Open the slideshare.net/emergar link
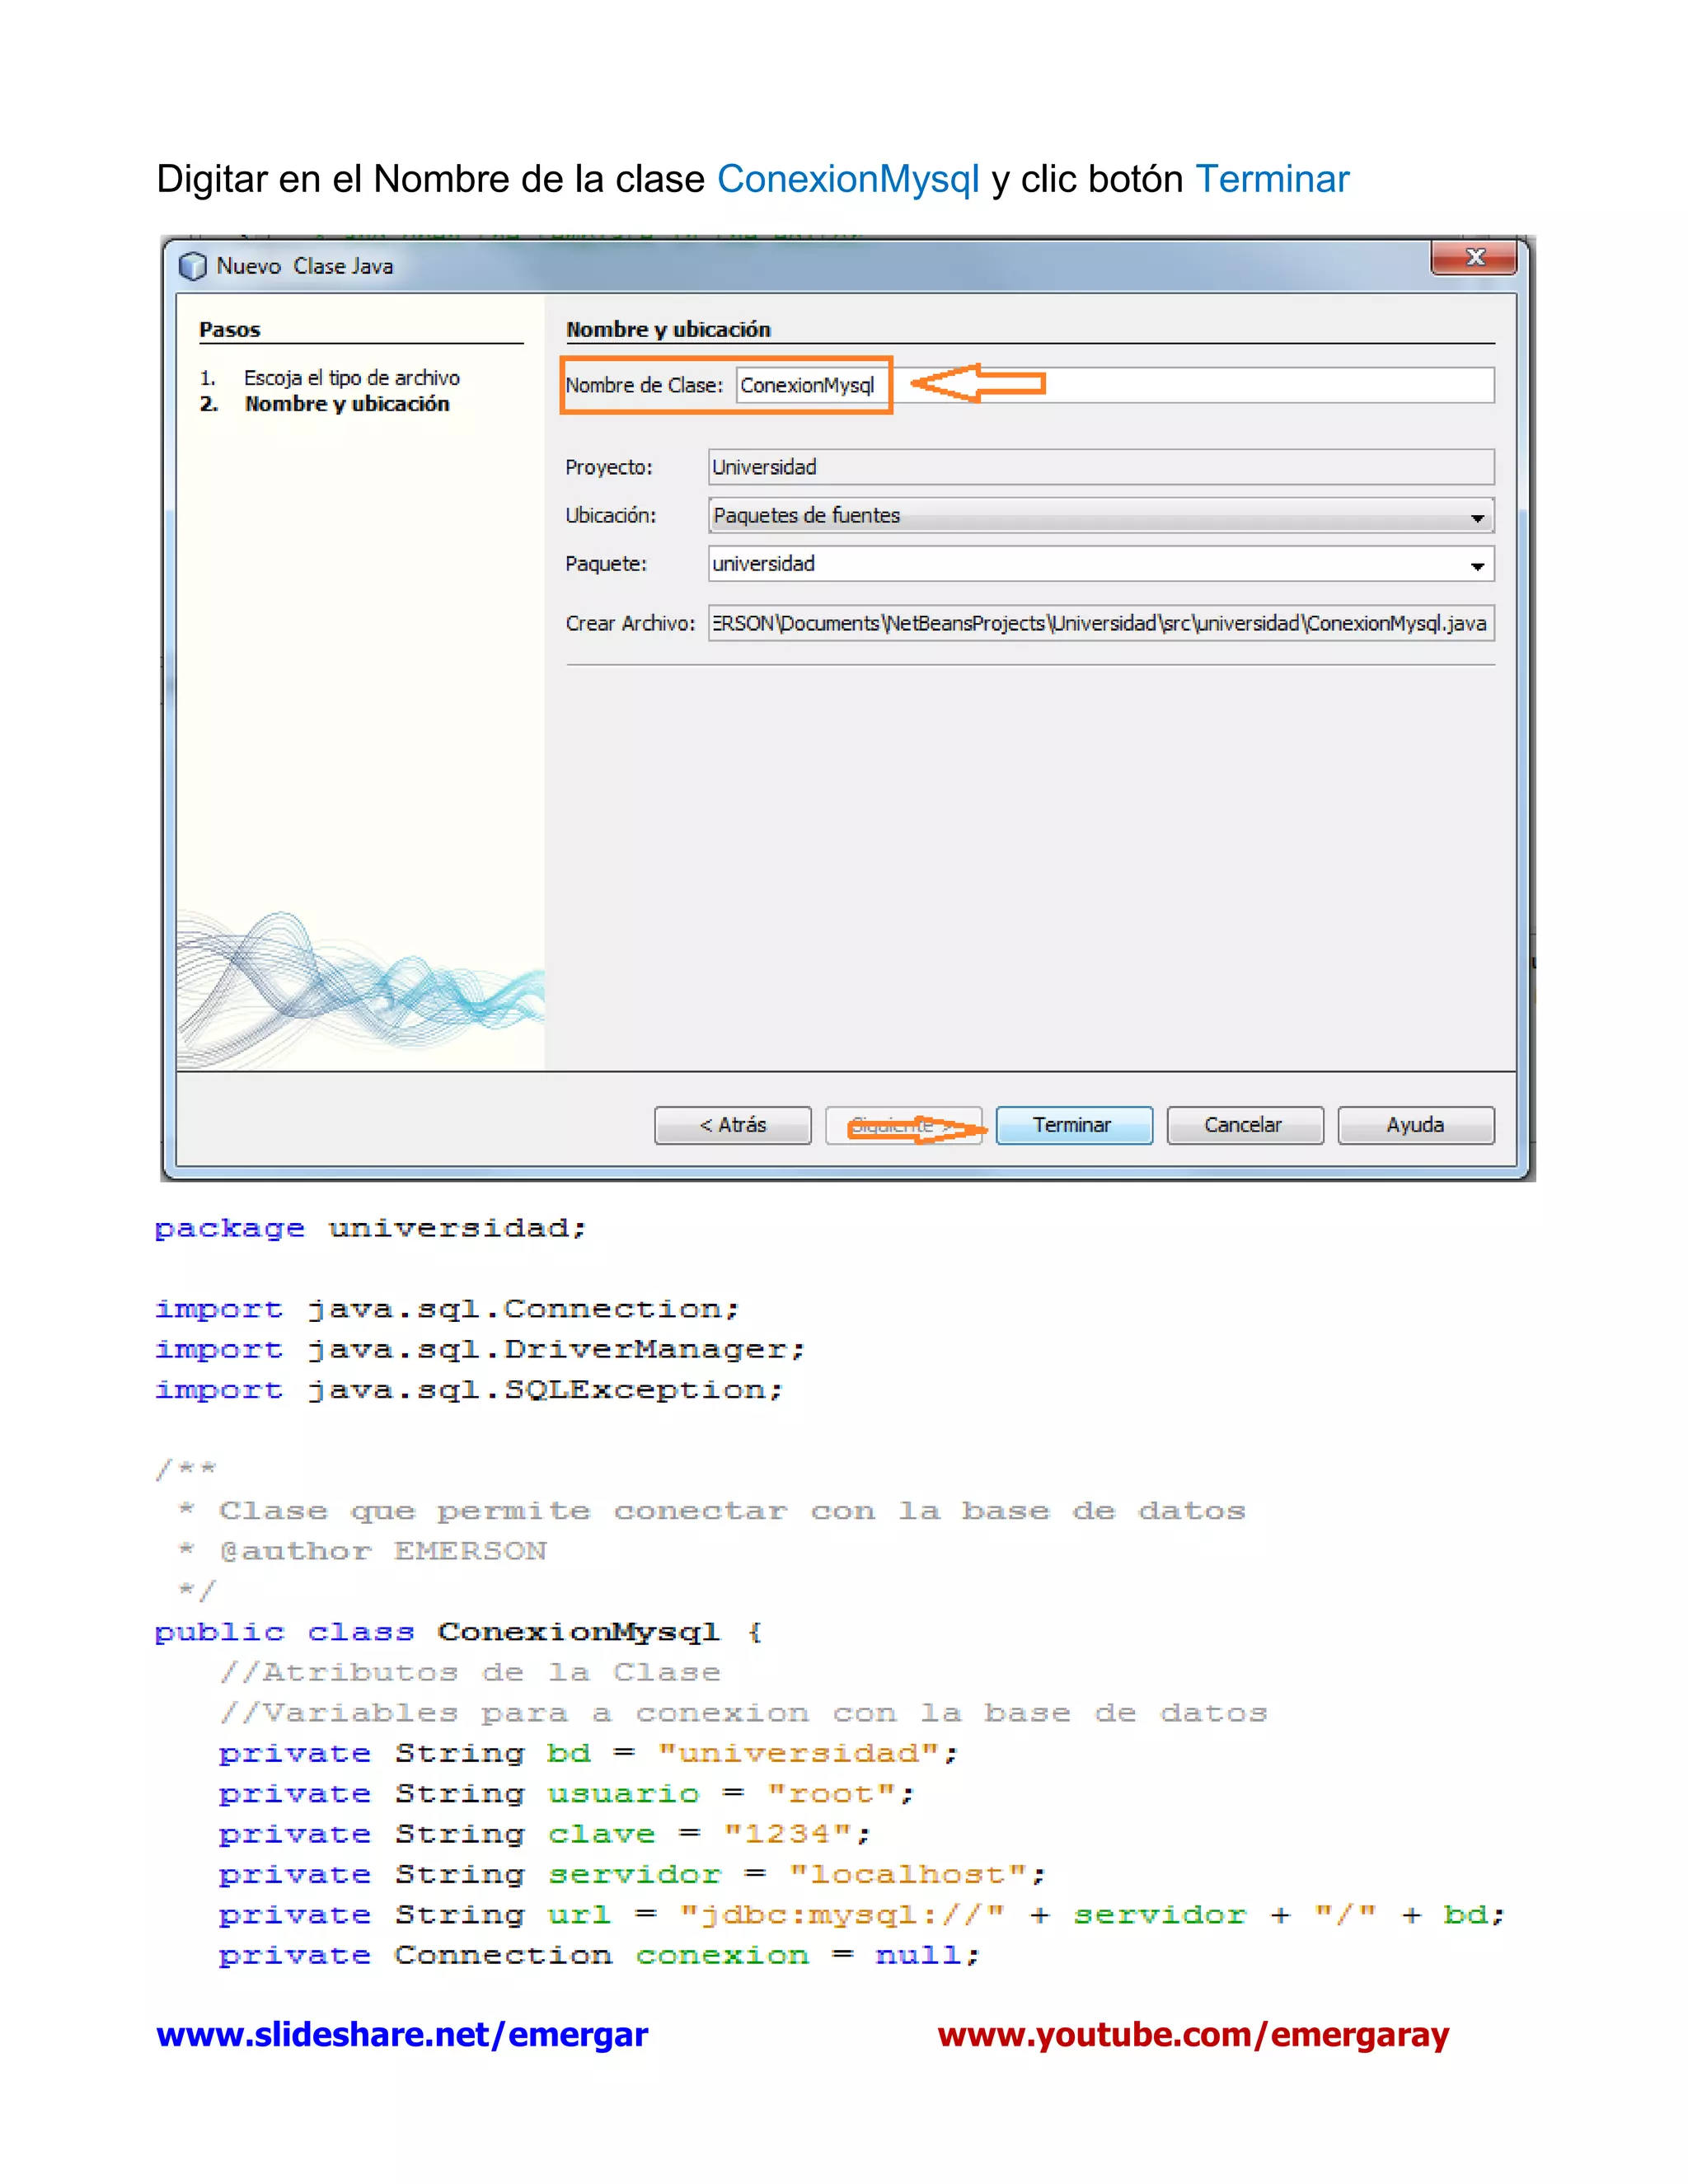 [402, 2034]
